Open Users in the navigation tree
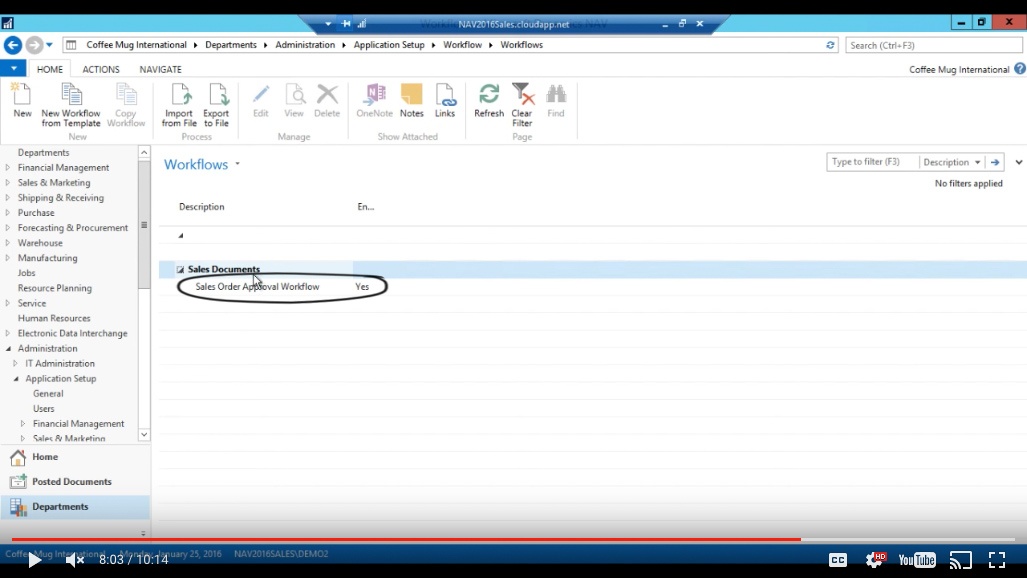Screen dimensions: 1027x578 pyautogui.click(x=44, y=409)
